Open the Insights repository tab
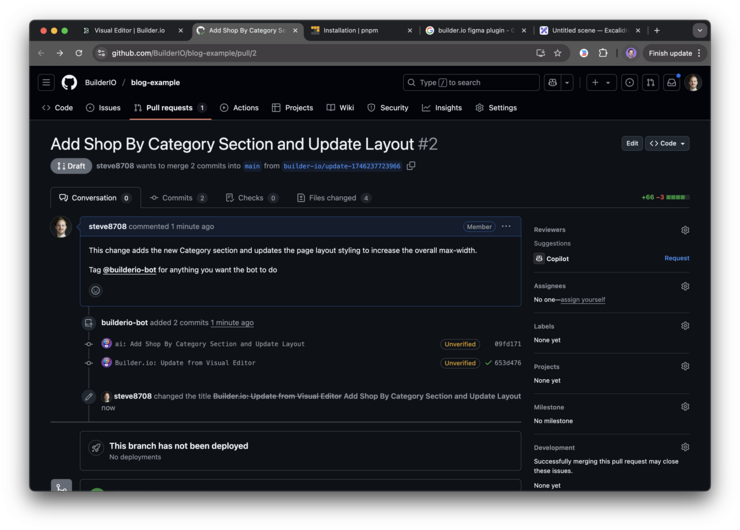Screen dimensions: 740x530 click(x=442, y=108)
